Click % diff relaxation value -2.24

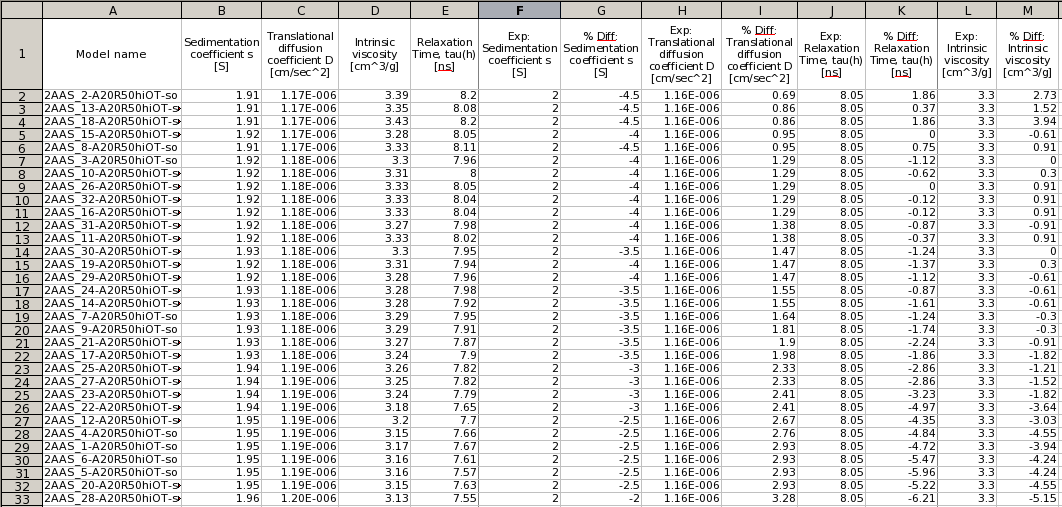(x=901, y=343)
